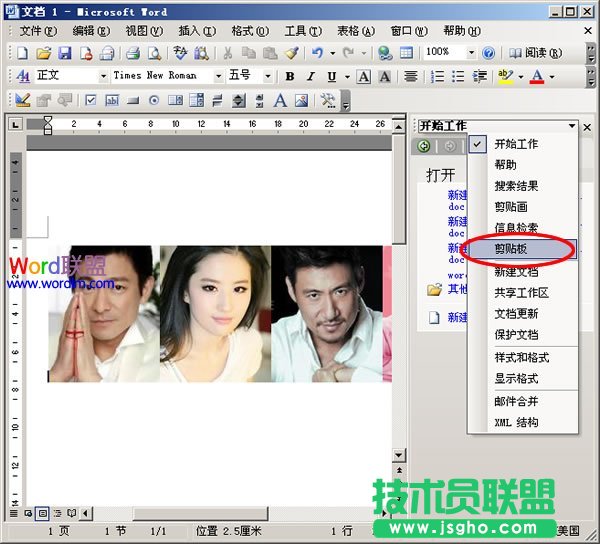Select 剪贴板 in the task pane menu
600x544 pixels.
coord(516,249)
